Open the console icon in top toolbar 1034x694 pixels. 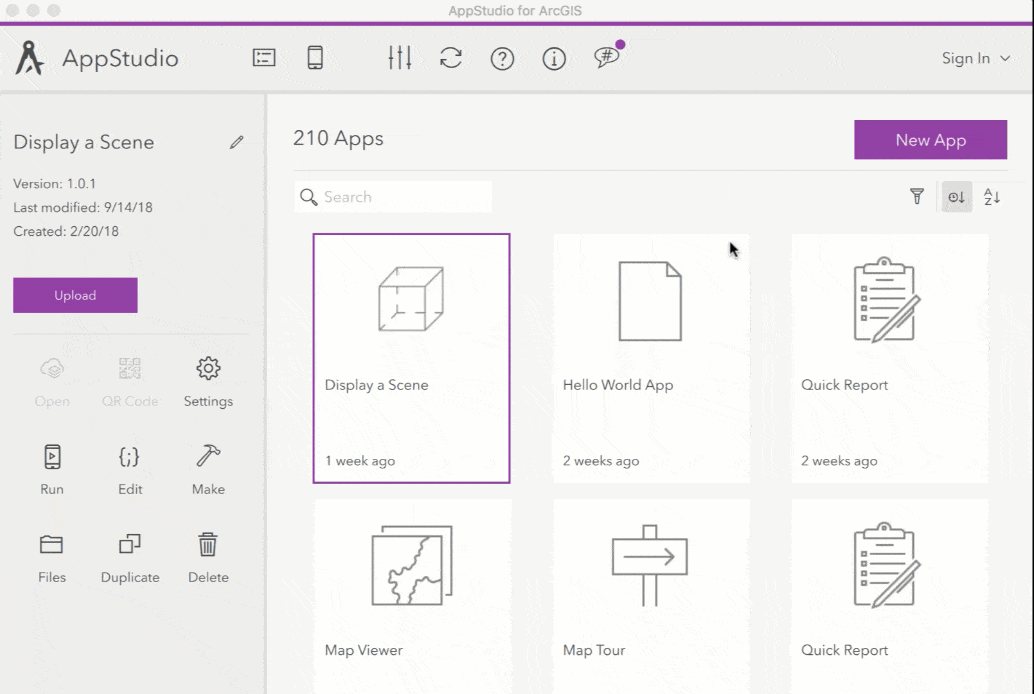264,58
